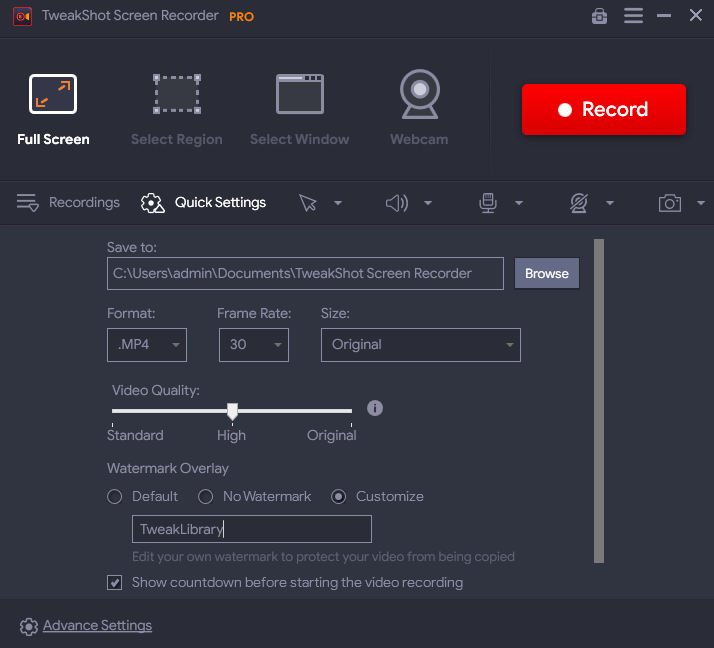Screen dimensions: 714x648
Task: Open the Frame Rate dropdown showing 30
Action: click(254, 345)
